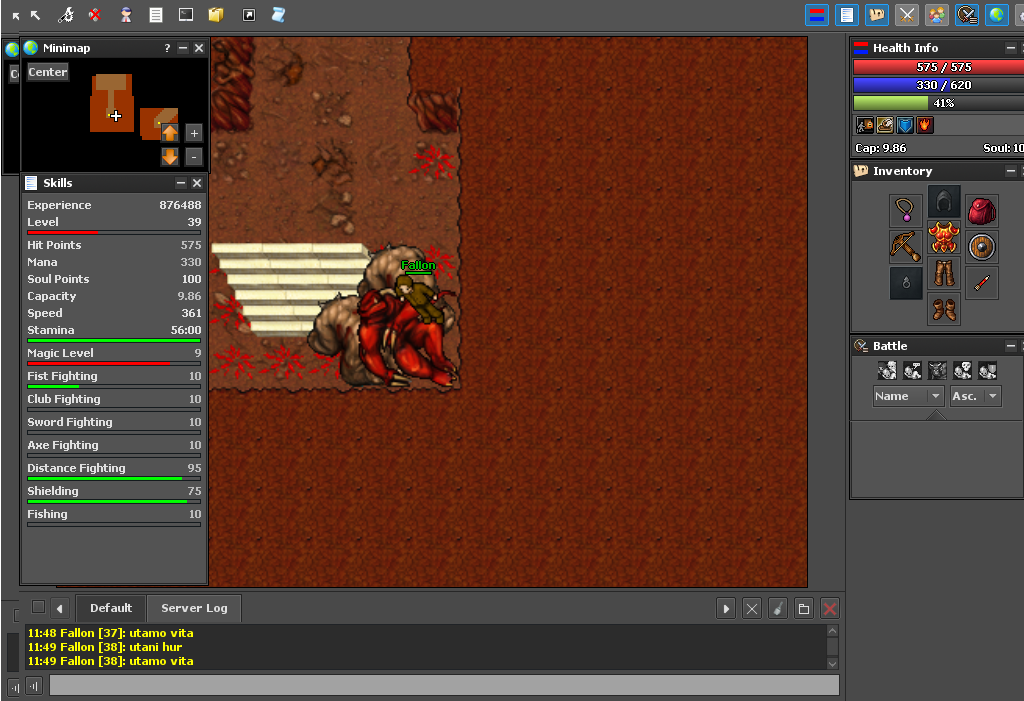Click the shortcut arrow icon in toolbar
This screenshot has width=1024, height=701.
(x=249, y=15)
